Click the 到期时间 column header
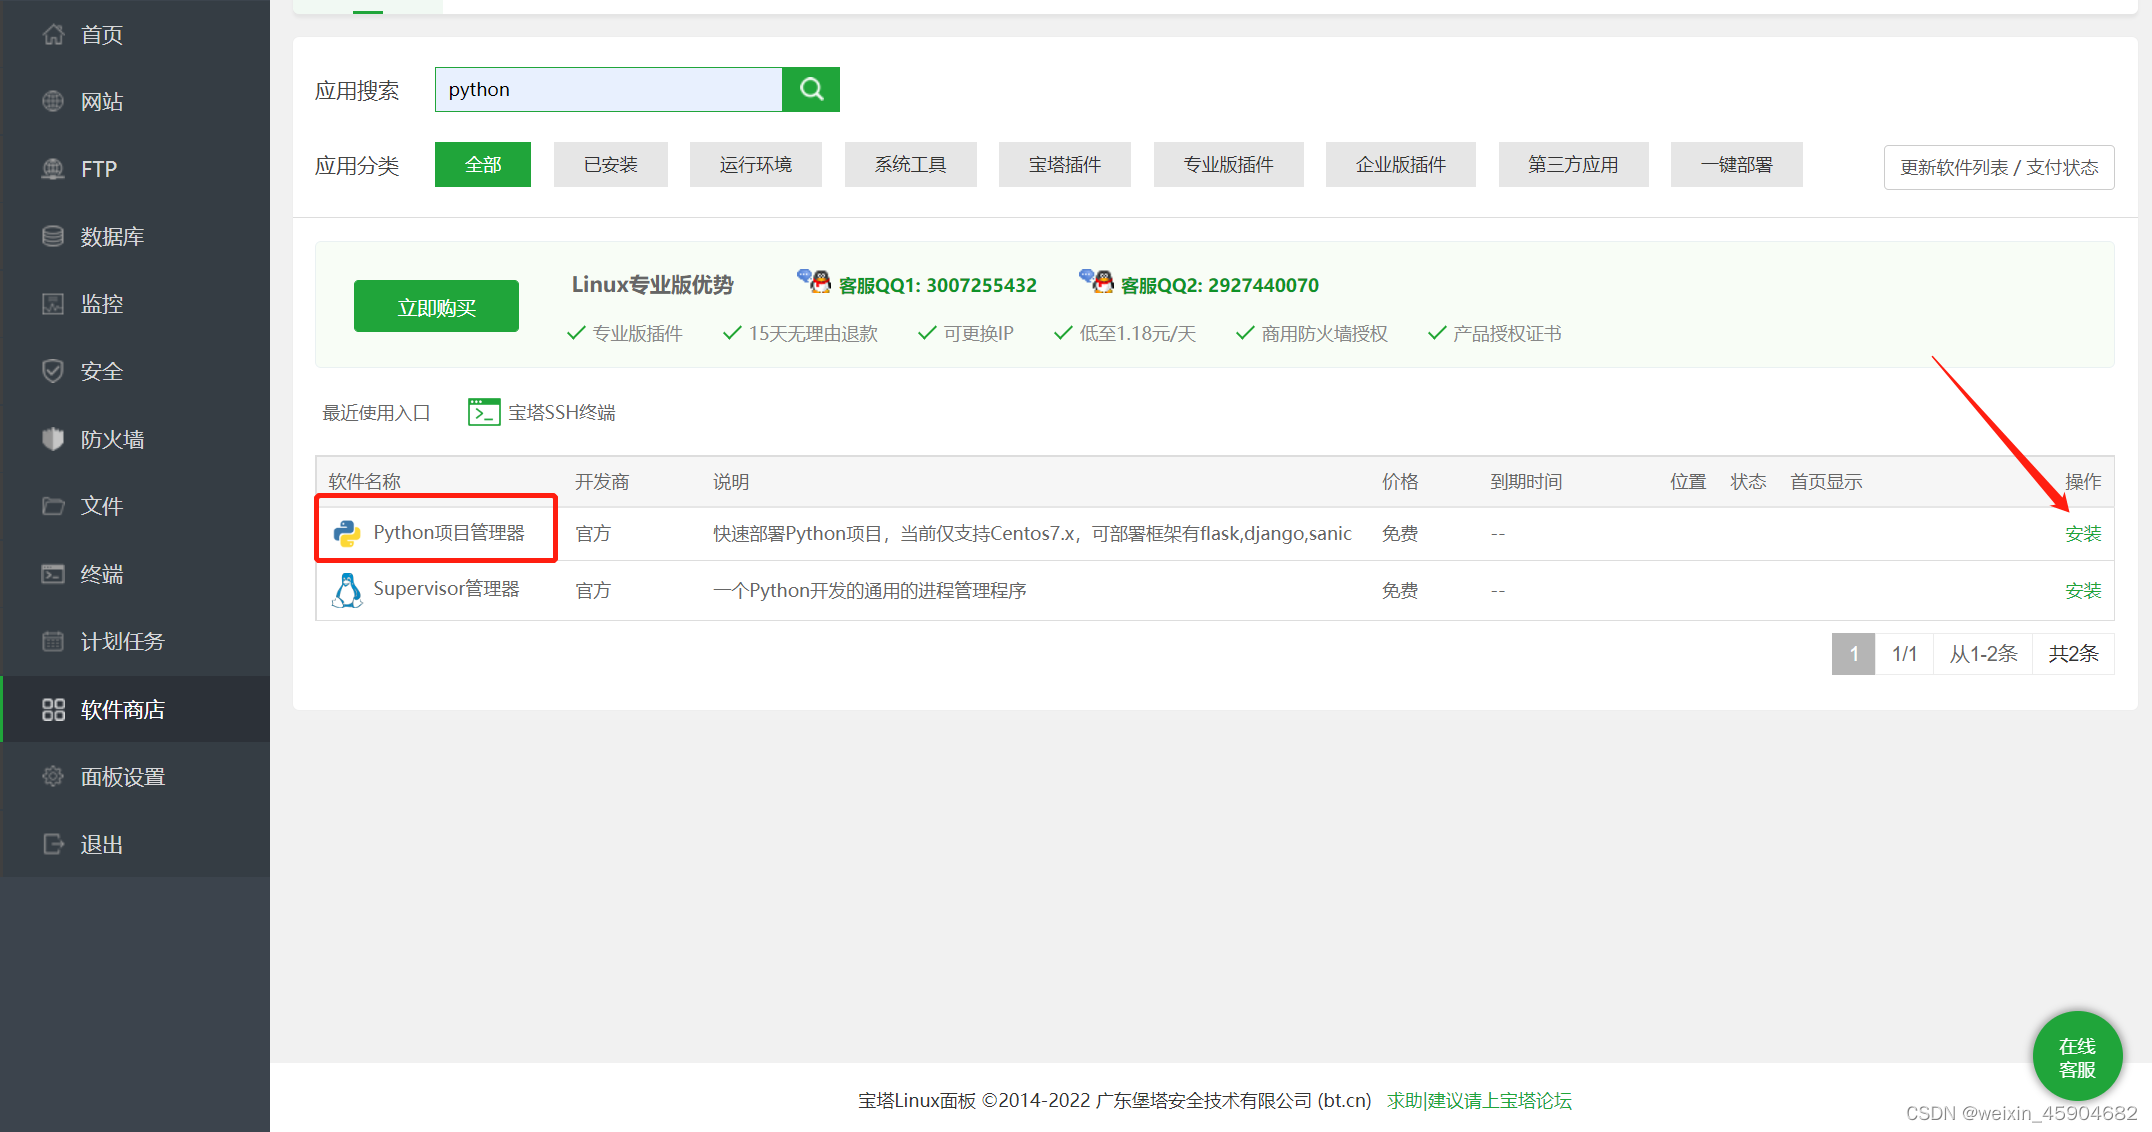This screenshot has width=2152, height=1132. [1526, 482]
